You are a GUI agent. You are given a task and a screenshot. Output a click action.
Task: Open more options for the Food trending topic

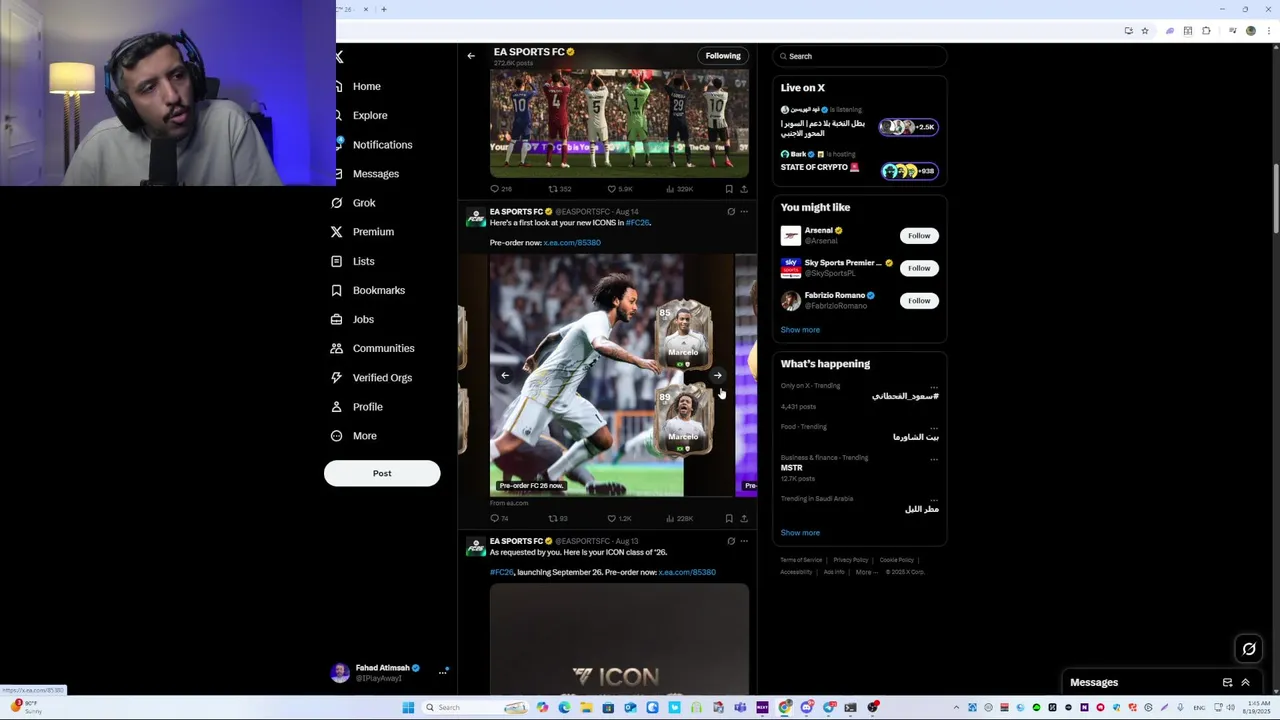934,427
